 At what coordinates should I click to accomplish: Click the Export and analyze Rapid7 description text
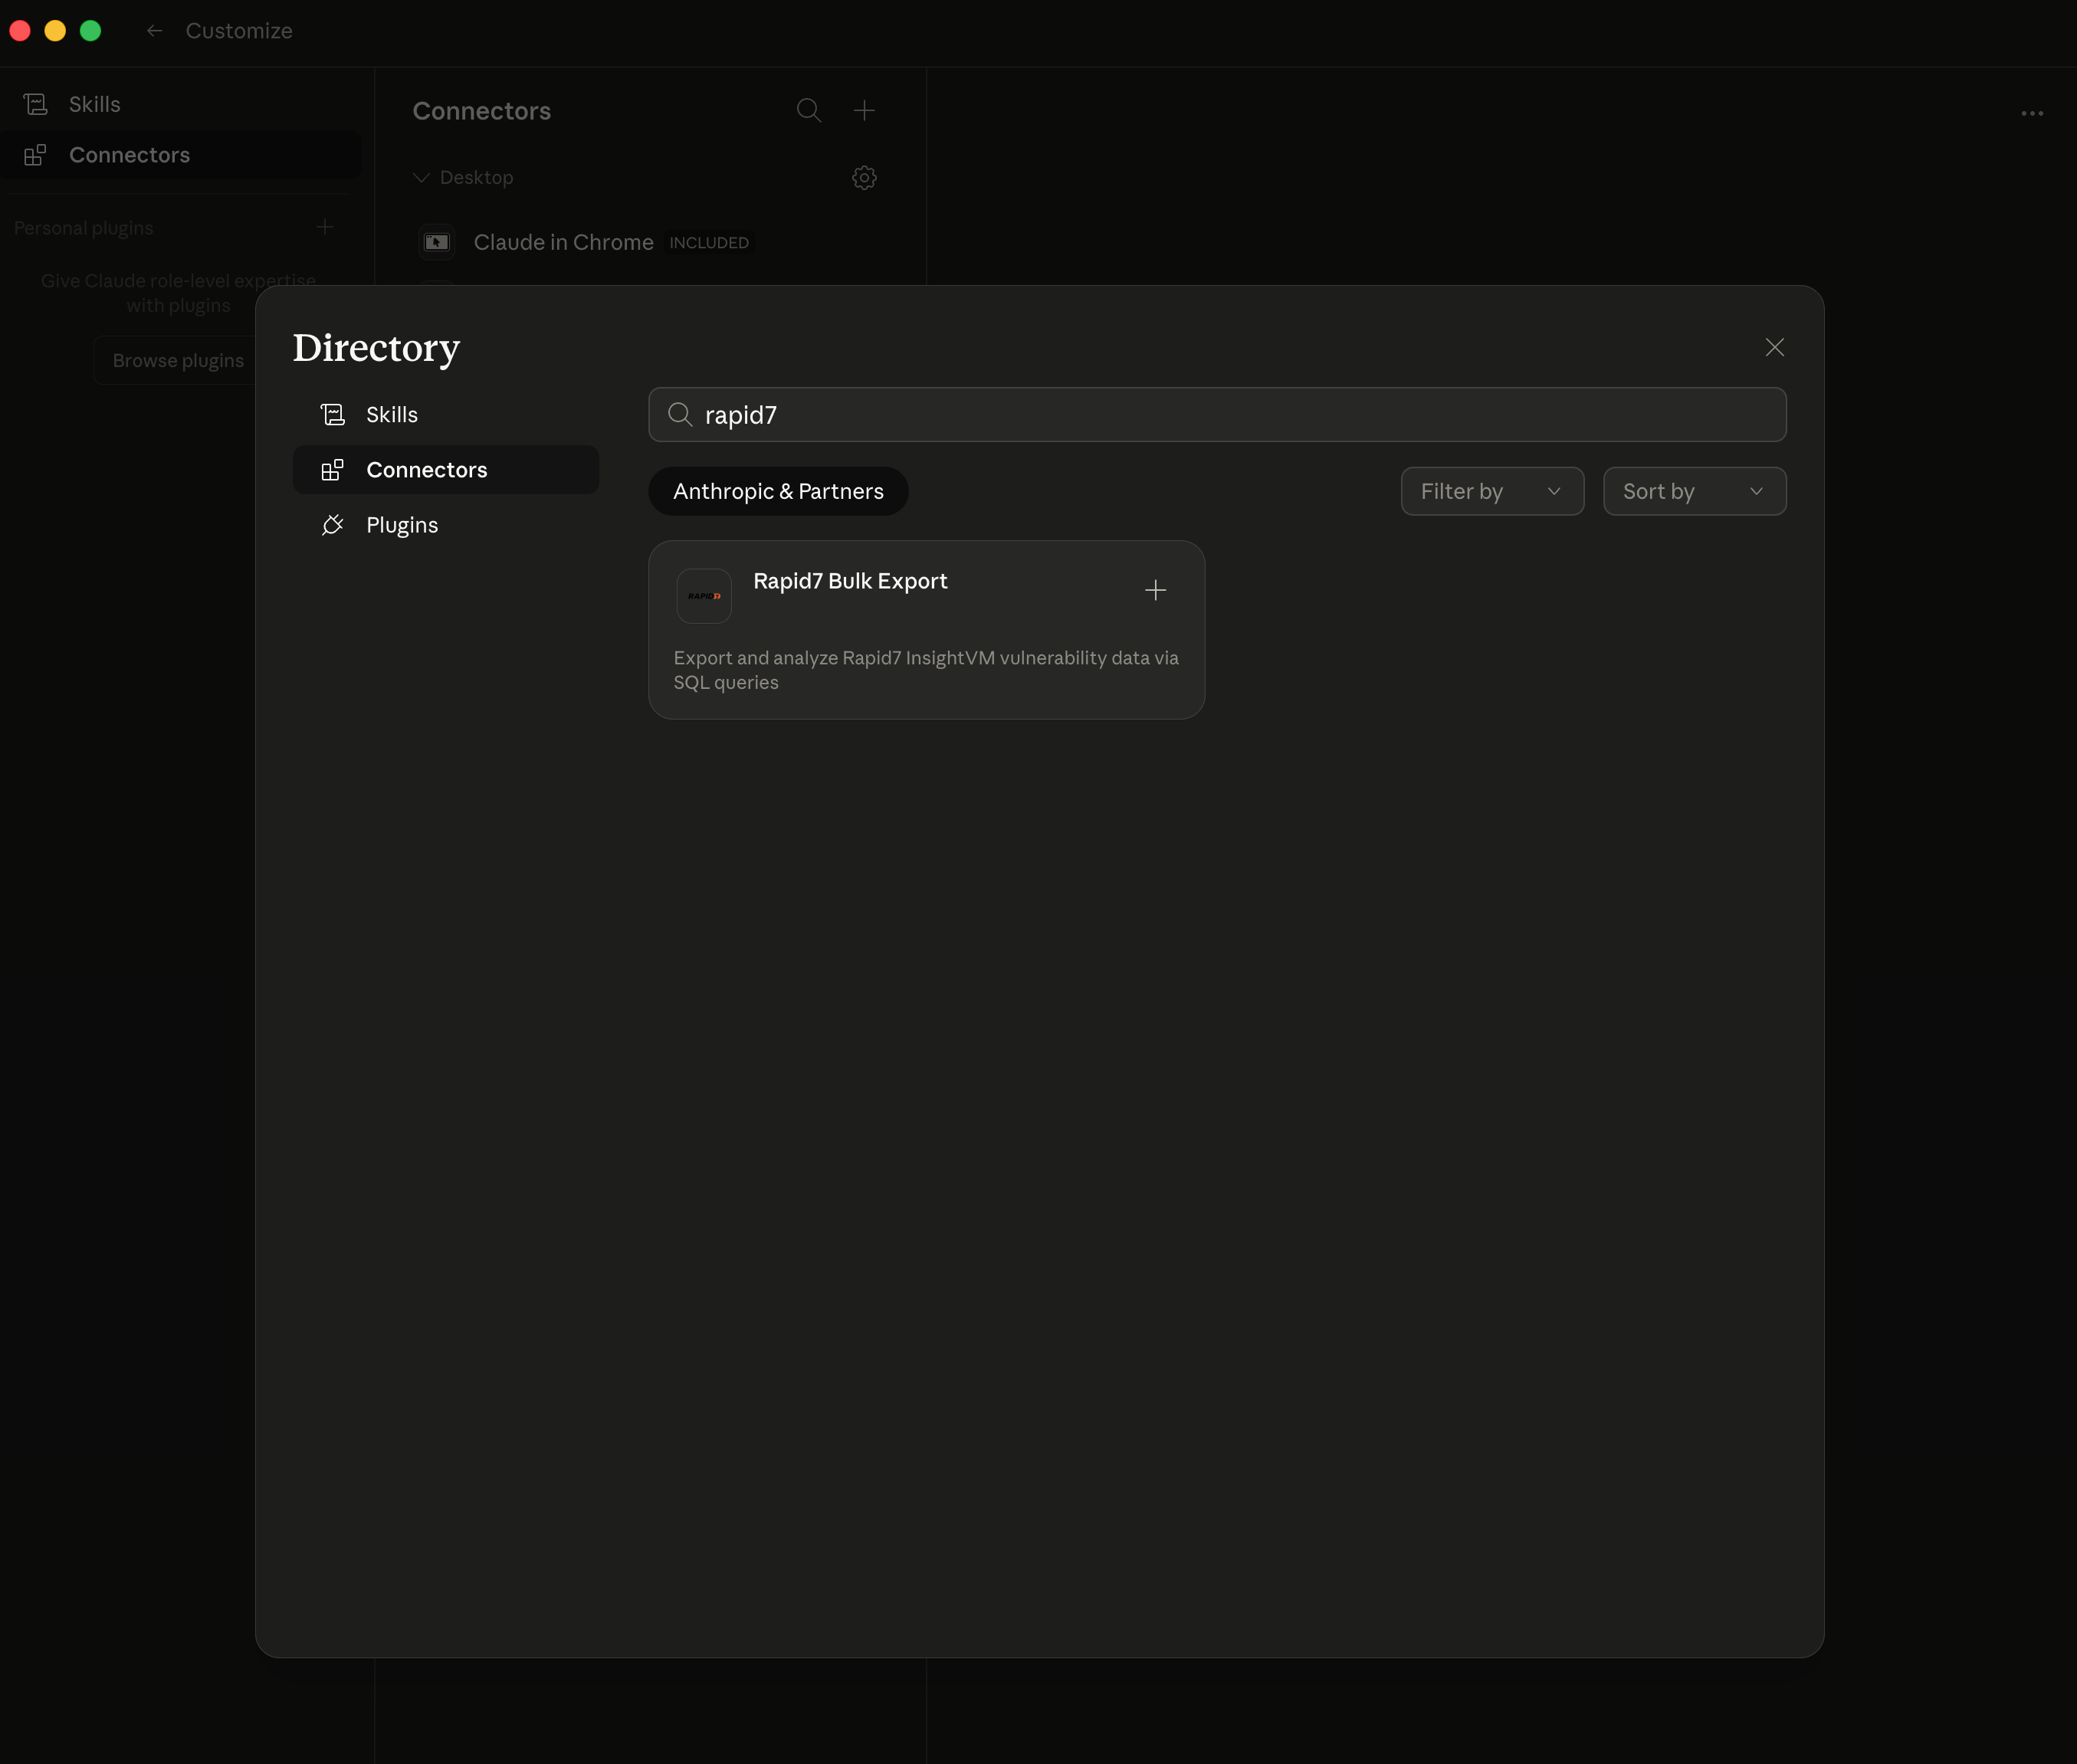pyautogui.click(x=926, y=670)
